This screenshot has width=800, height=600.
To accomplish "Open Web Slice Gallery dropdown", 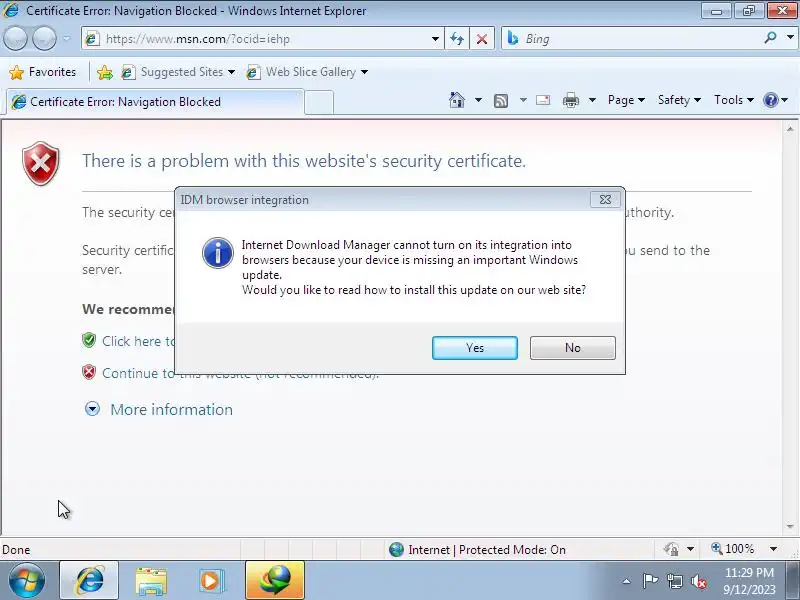I will pos(307,72).
